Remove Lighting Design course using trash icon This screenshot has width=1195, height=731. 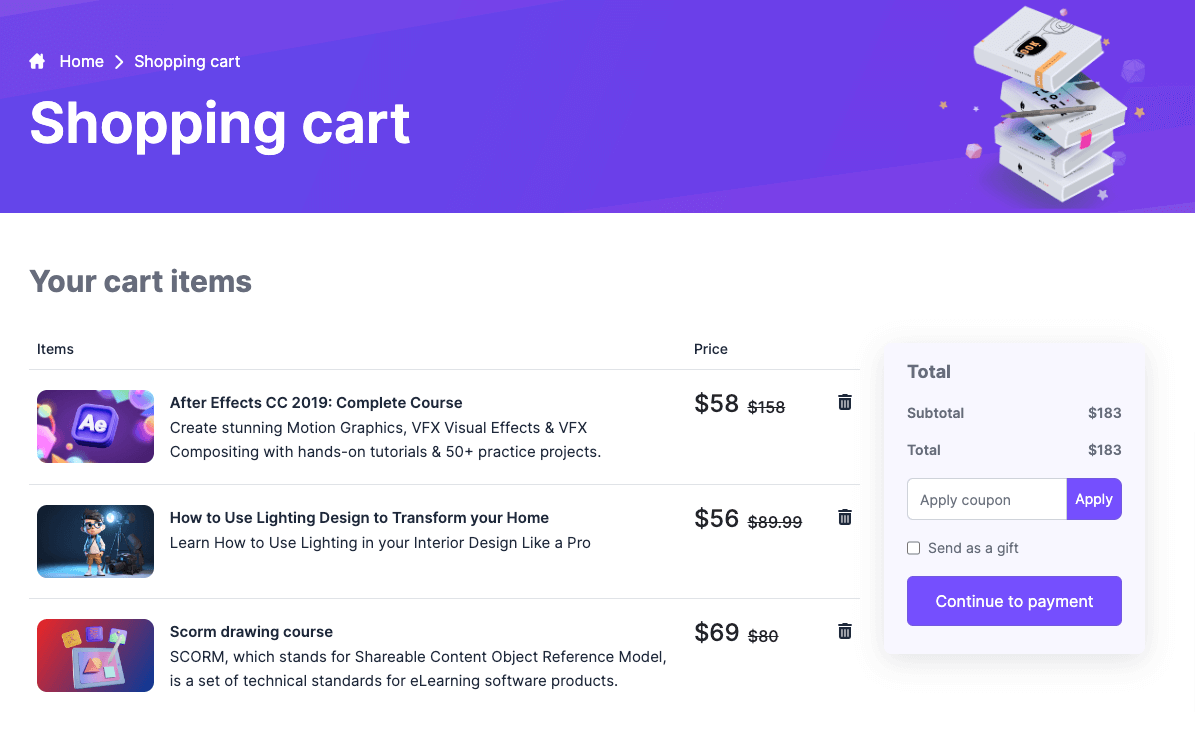pos(845,517)
